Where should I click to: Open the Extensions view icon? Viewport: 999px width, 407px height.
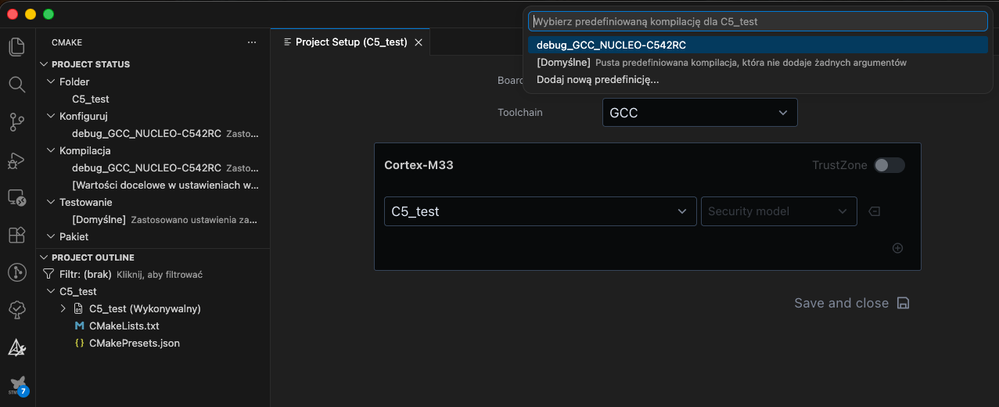[x=17, y=235]
